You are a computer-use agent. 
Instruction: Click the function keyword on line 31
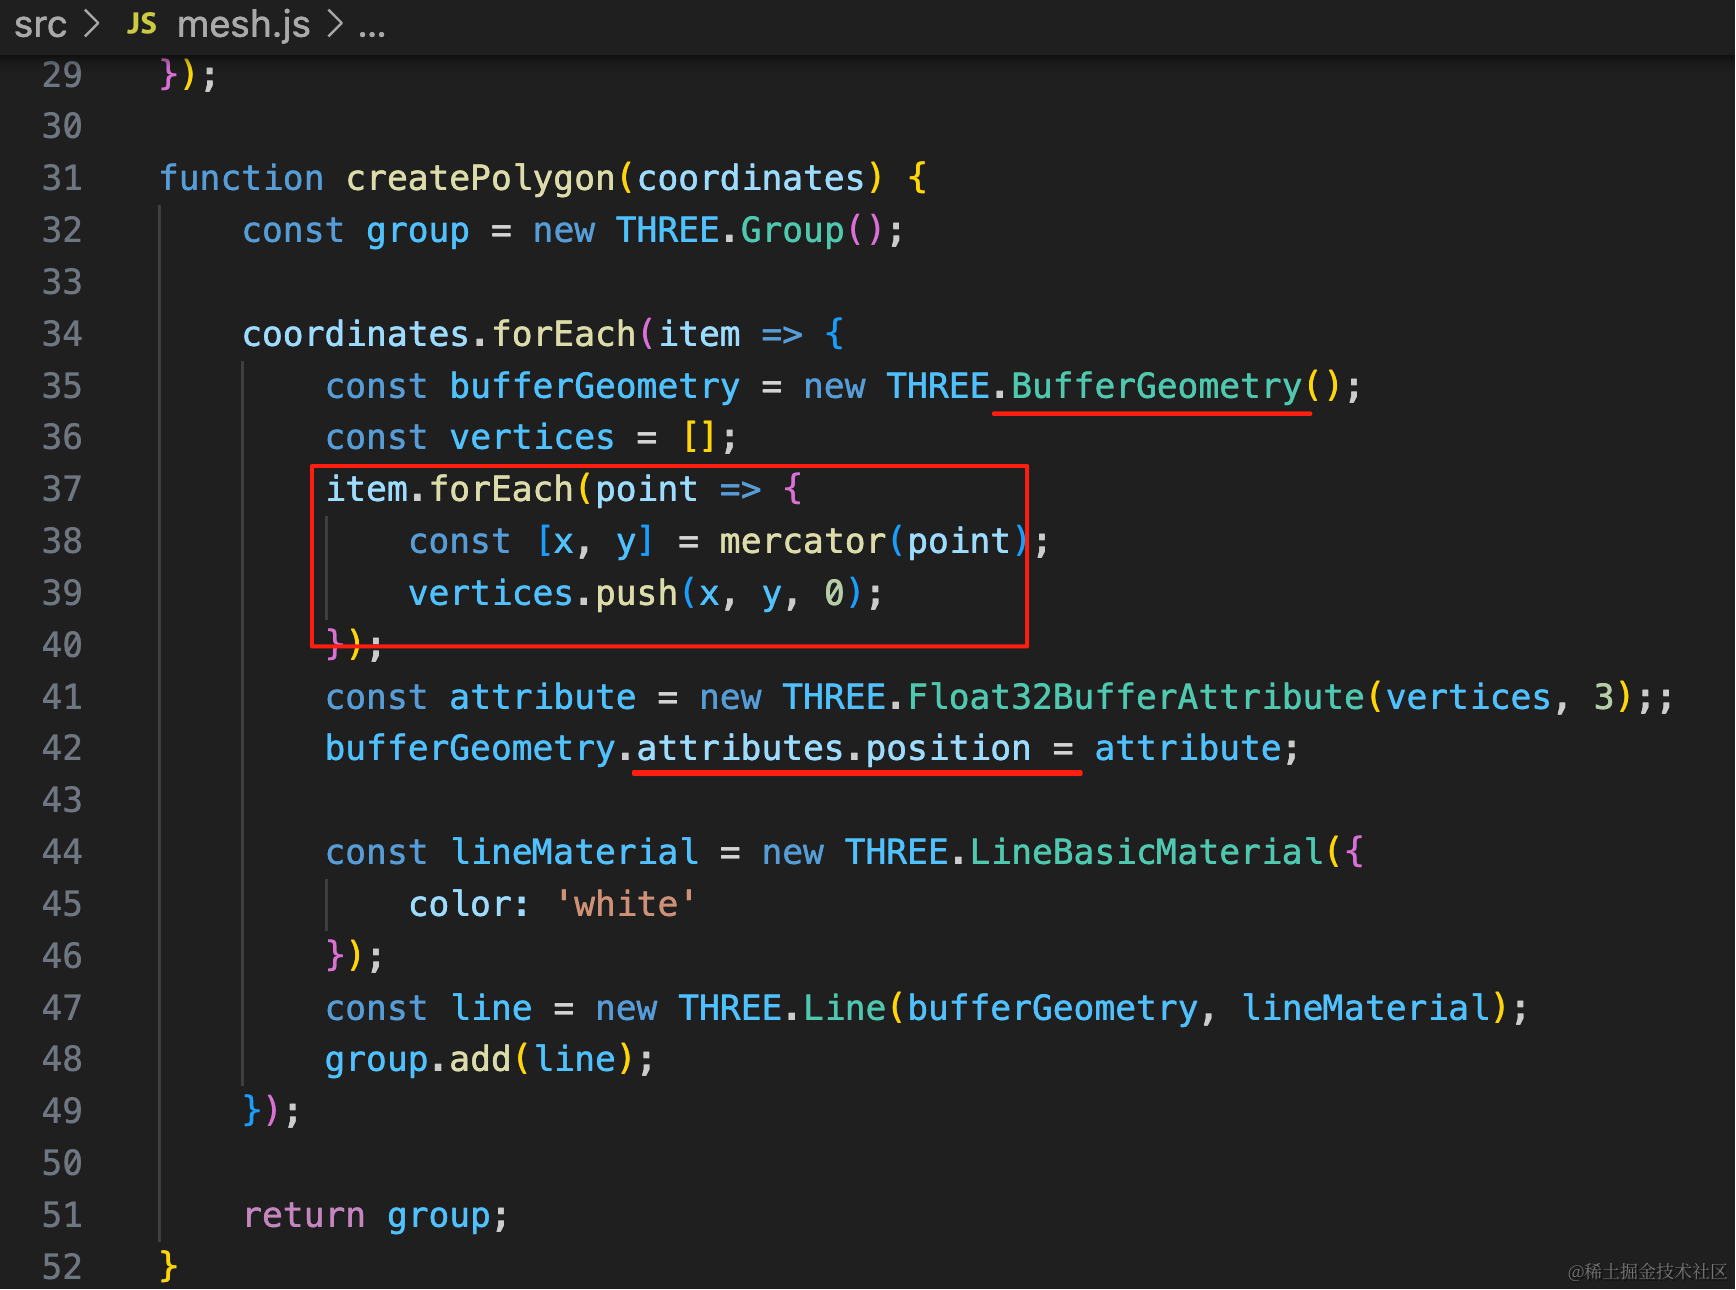(242, 178)
